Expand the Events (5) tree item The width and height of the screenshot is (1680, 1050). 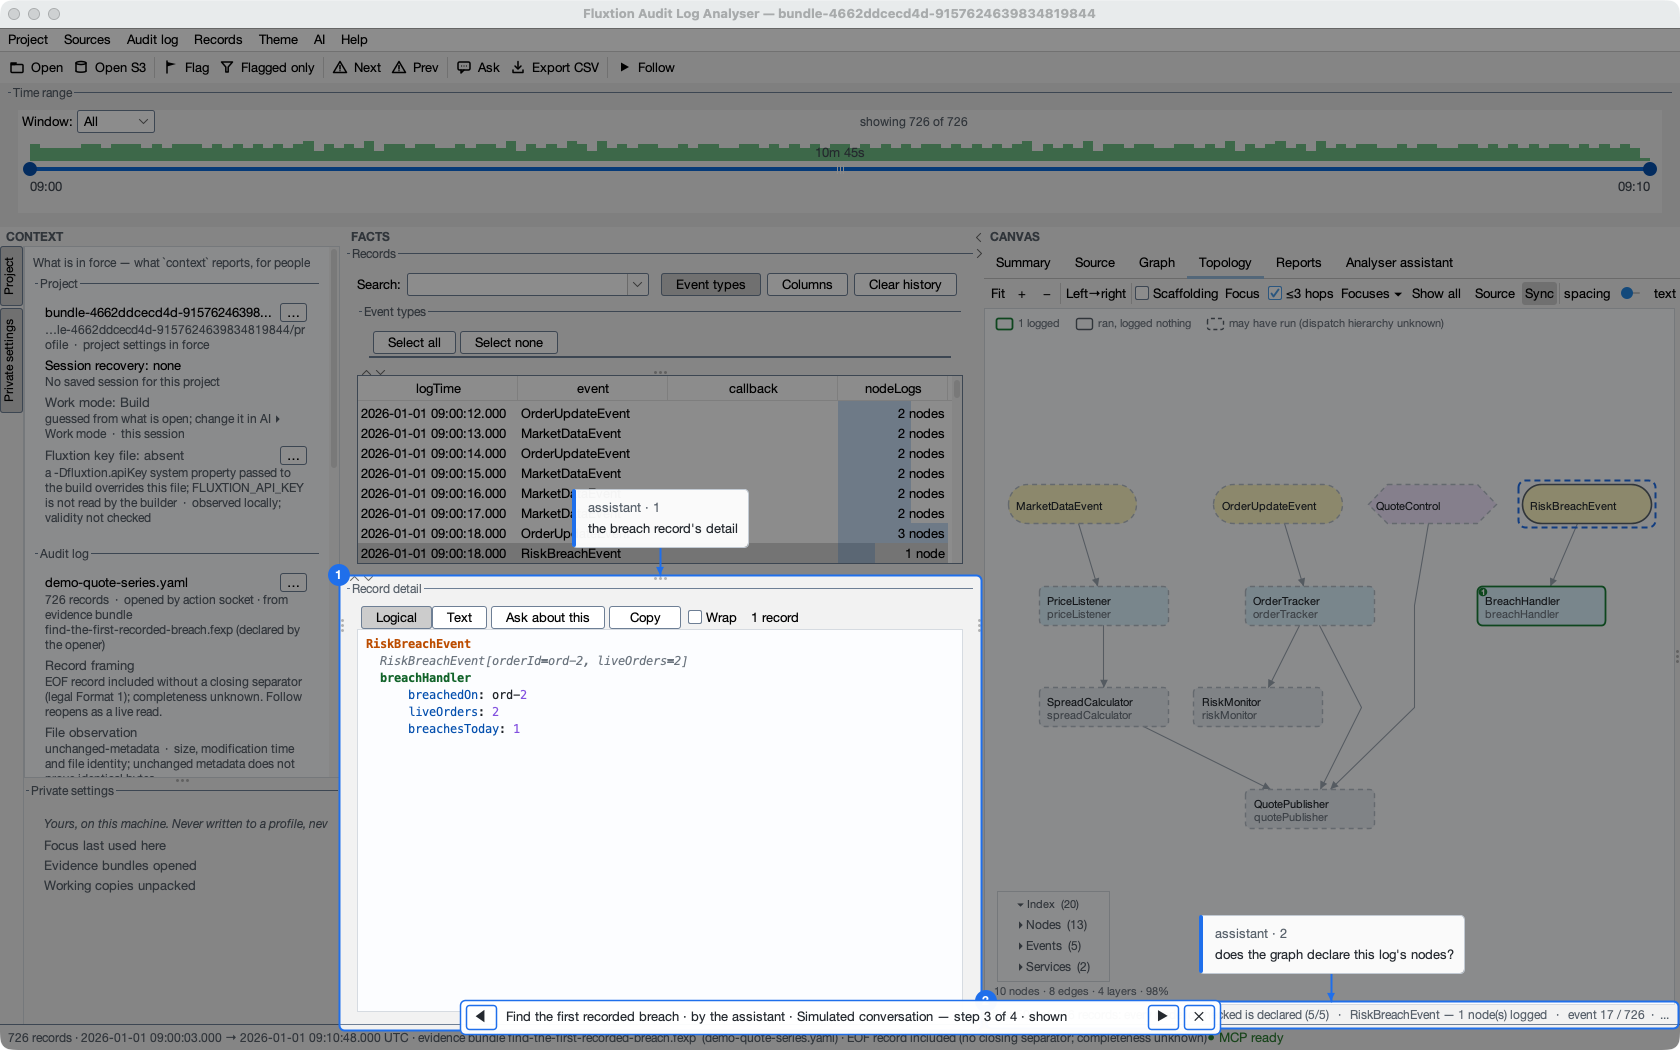point(1020,946)
